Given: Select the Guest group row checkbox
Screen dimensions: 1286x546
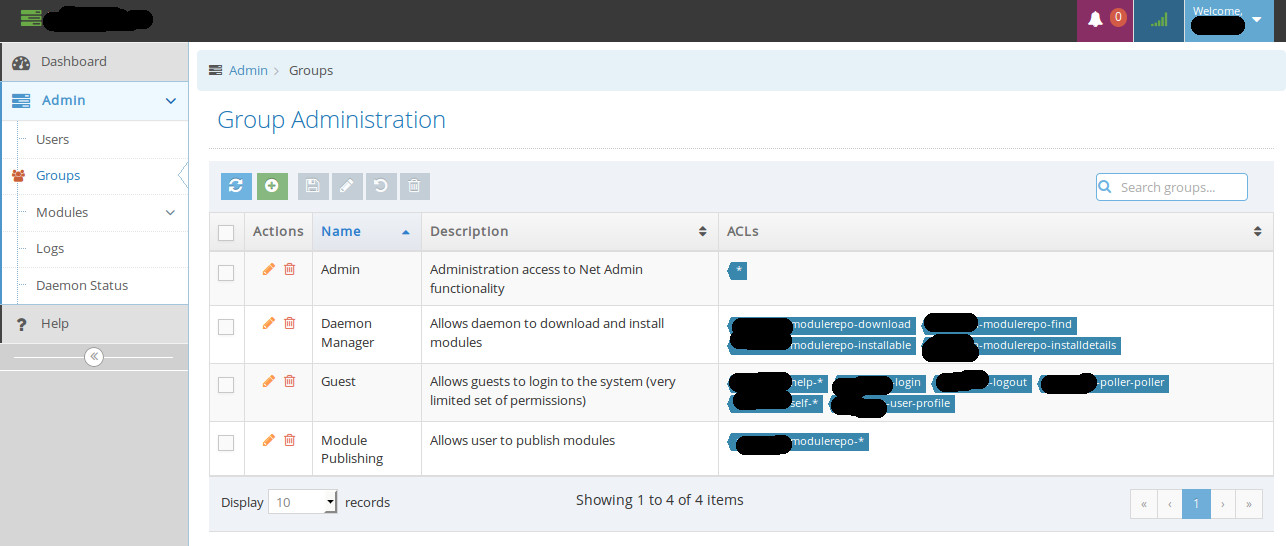Looking at the screenshot, I should point(226,385).
